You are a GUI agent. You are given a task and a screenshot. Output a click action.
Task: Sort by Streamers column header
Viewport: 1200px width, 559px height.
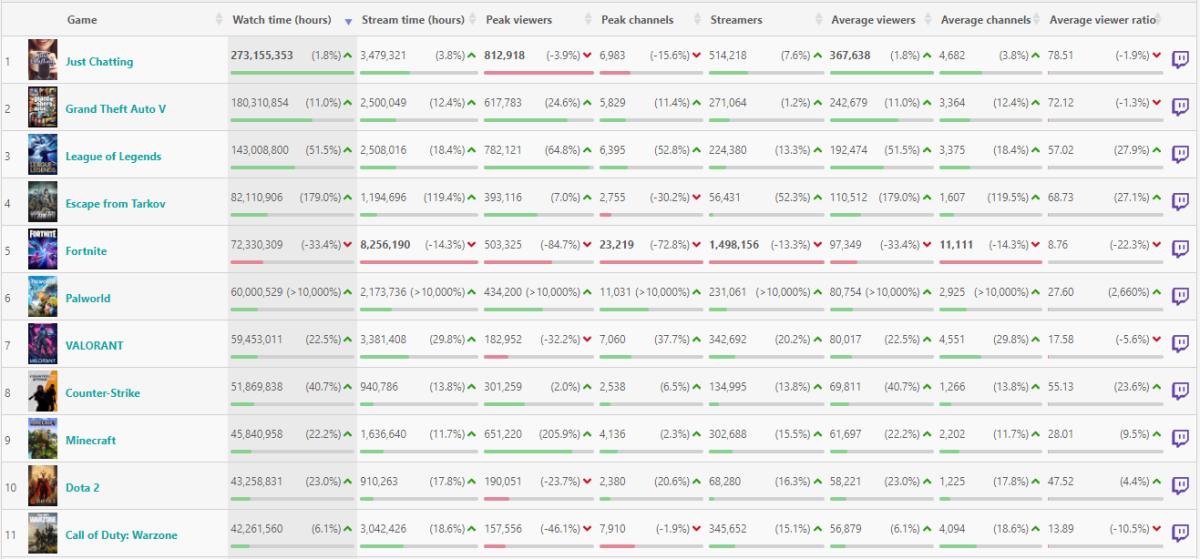[x=736, y=20]
